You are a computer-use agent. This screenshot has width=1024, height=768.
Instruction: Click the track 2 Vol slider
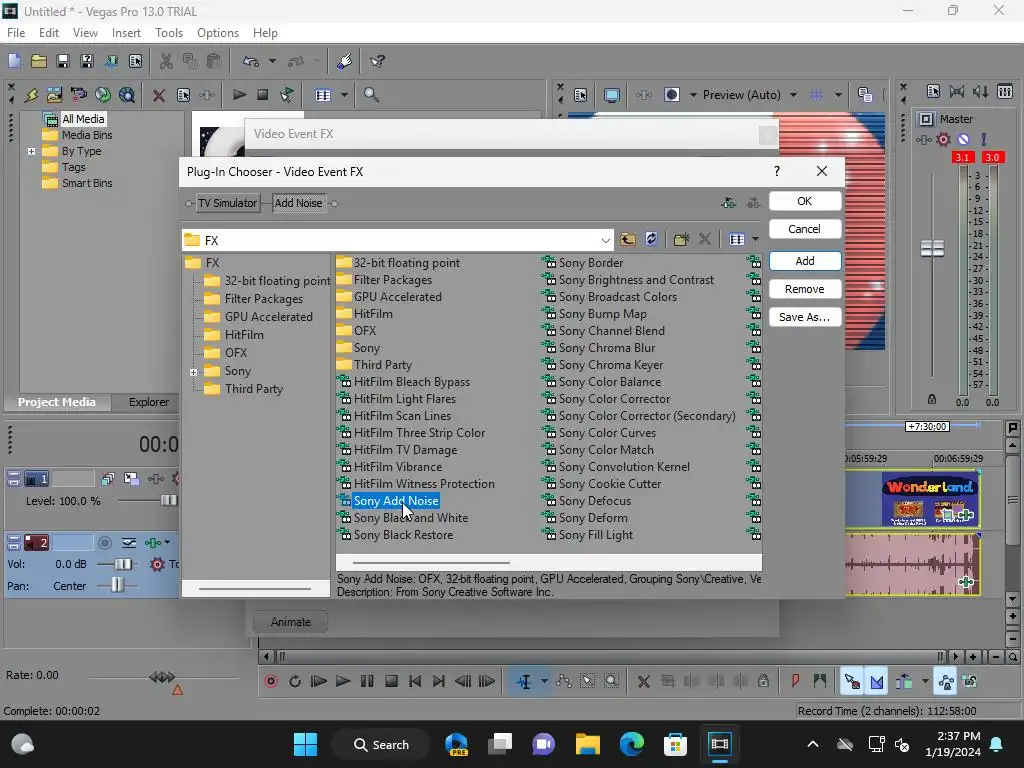[x=123, y=564]
